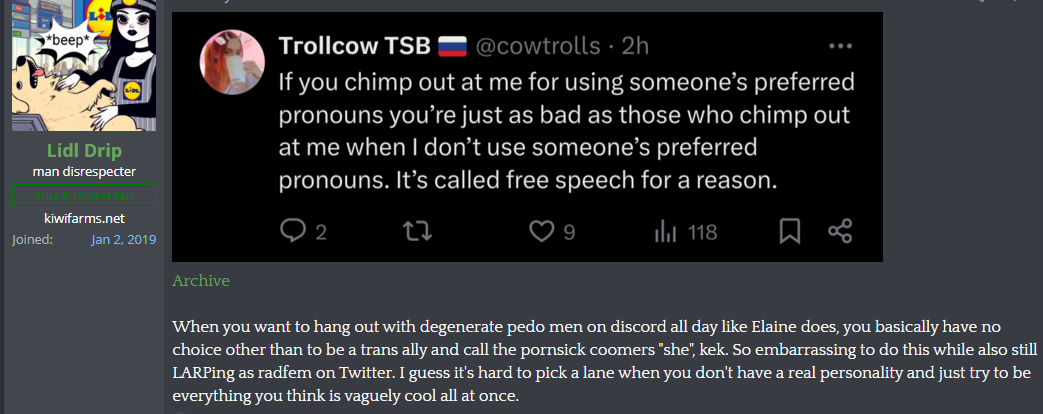Click the Trollcow TSB profile picture

coord(233,62)
